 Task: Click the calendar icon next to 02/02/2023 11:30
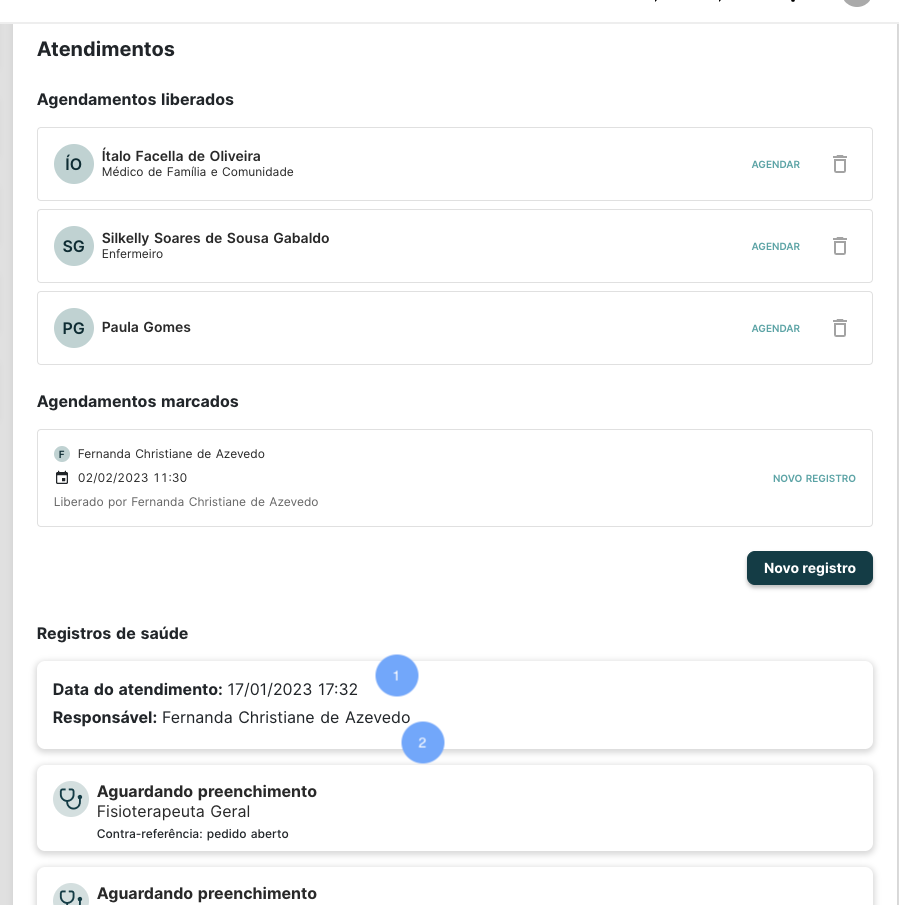pos(60,478)
